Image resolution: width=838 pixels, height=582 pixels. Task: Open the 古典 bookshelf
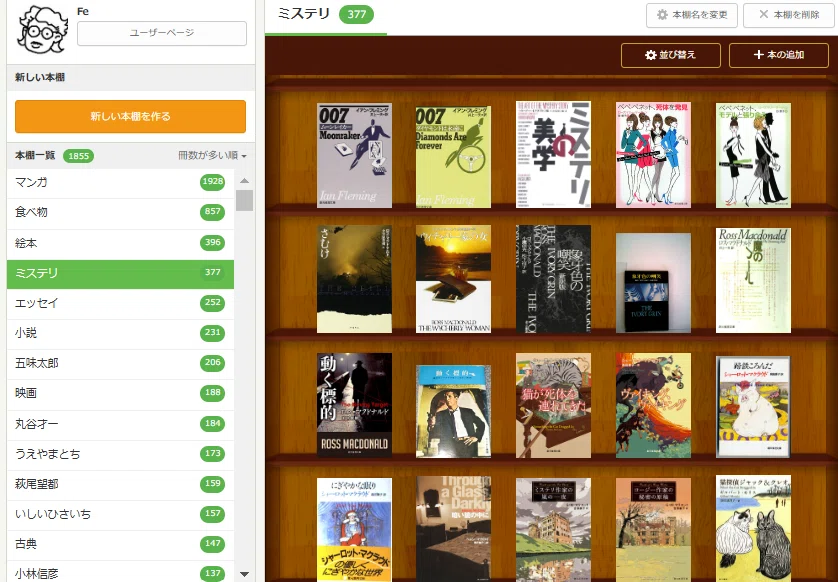coord(120,545)
